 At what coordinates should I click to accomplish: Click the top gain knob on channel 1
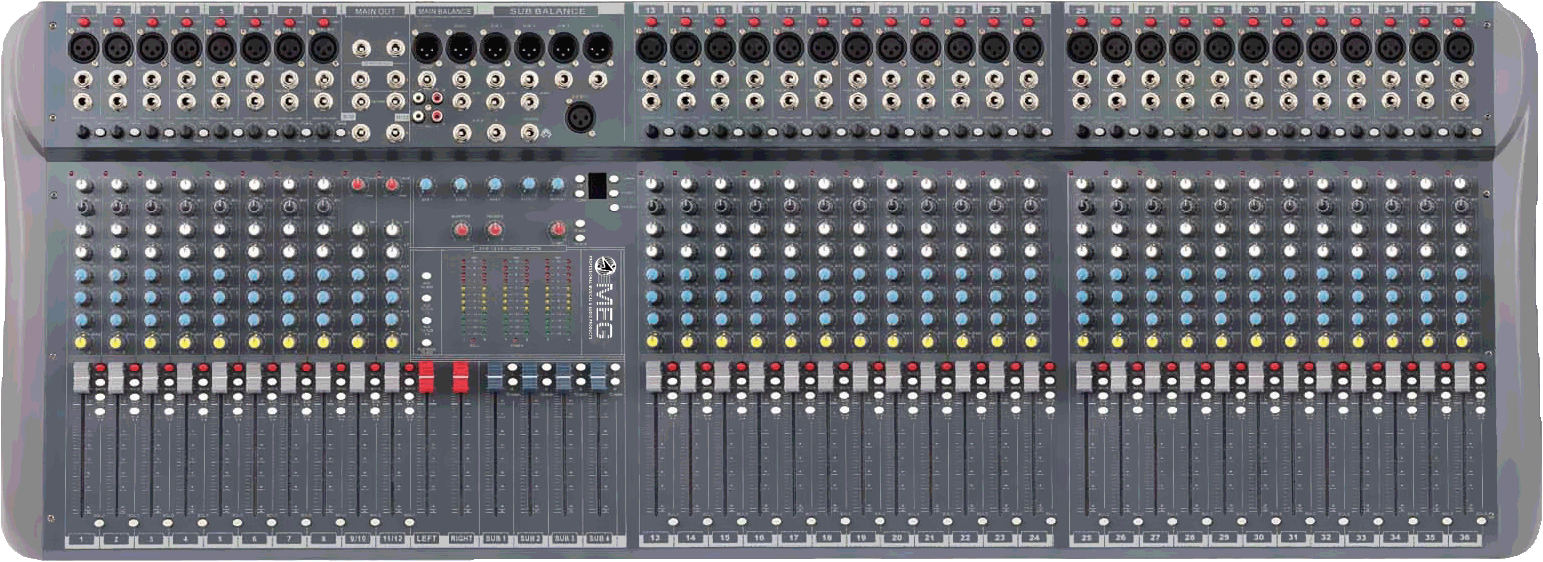tap(83, 186)
